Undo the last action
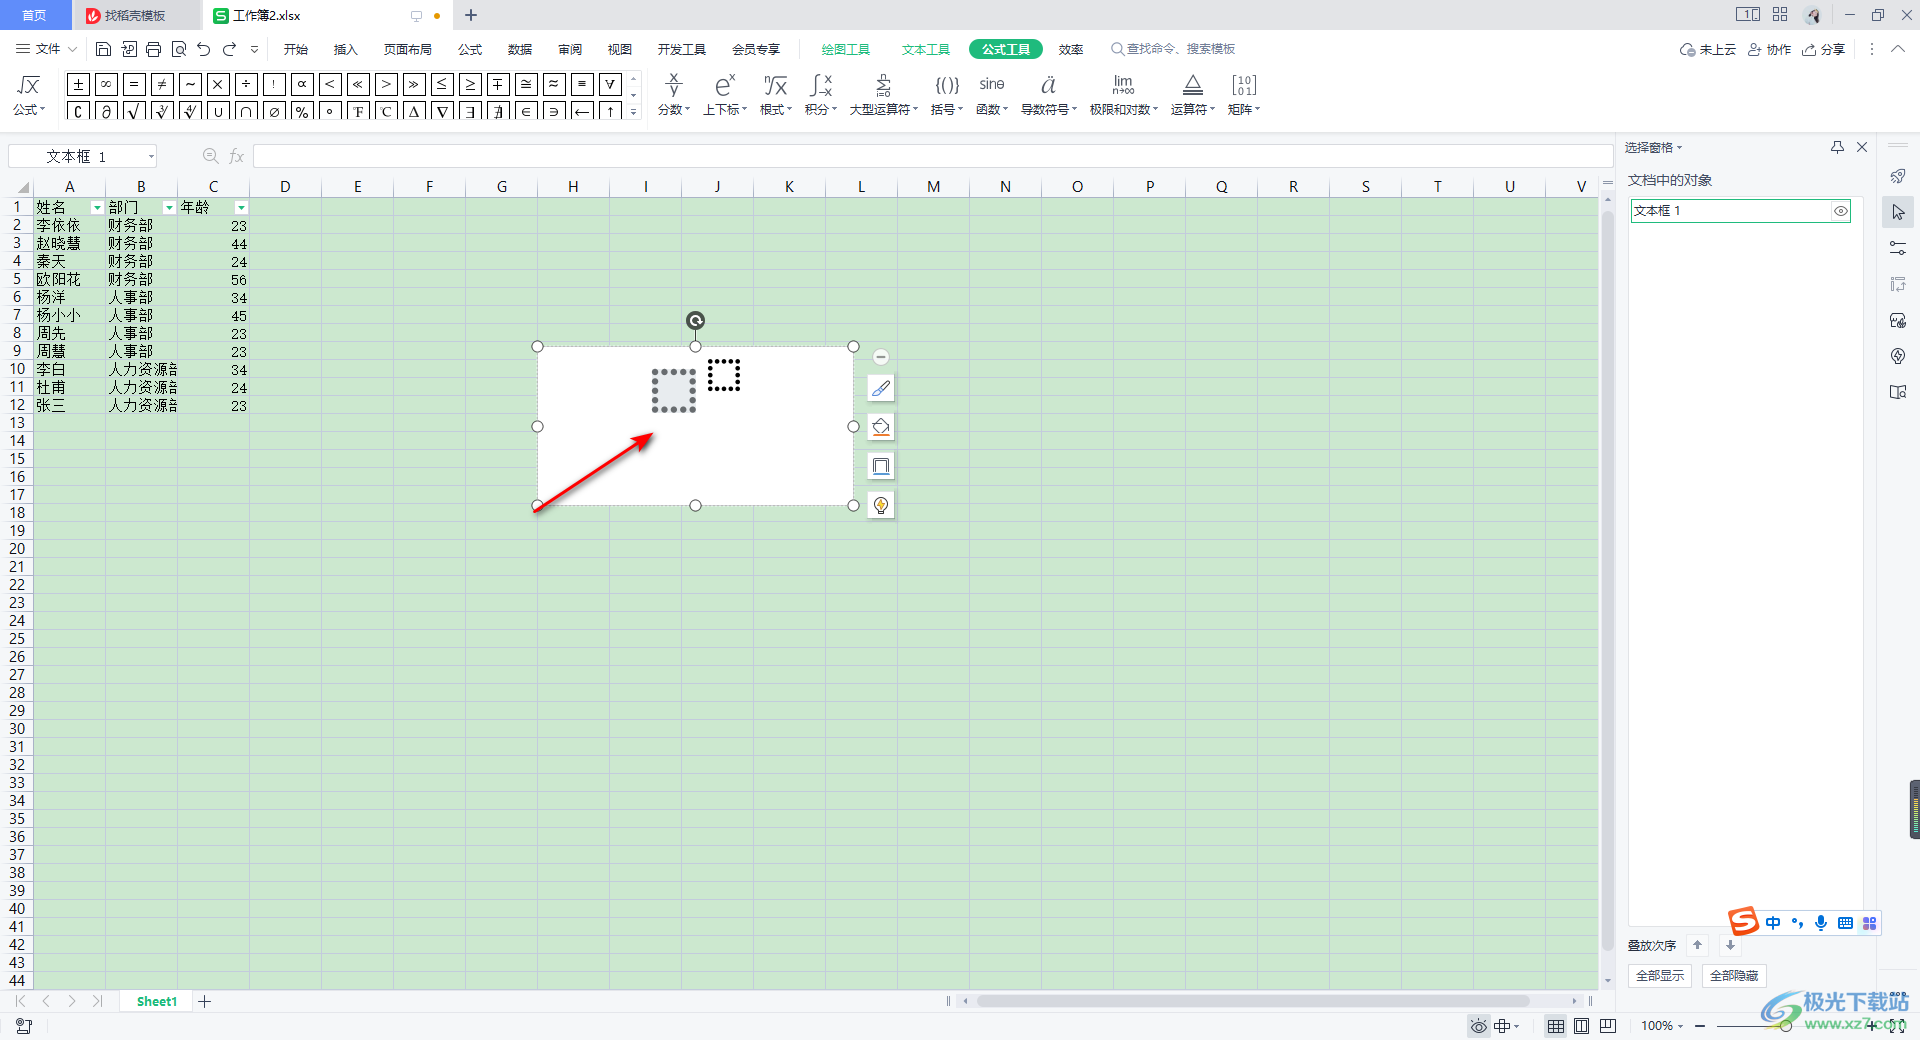Screen dimensions: 1920x1040 point(204,49)
